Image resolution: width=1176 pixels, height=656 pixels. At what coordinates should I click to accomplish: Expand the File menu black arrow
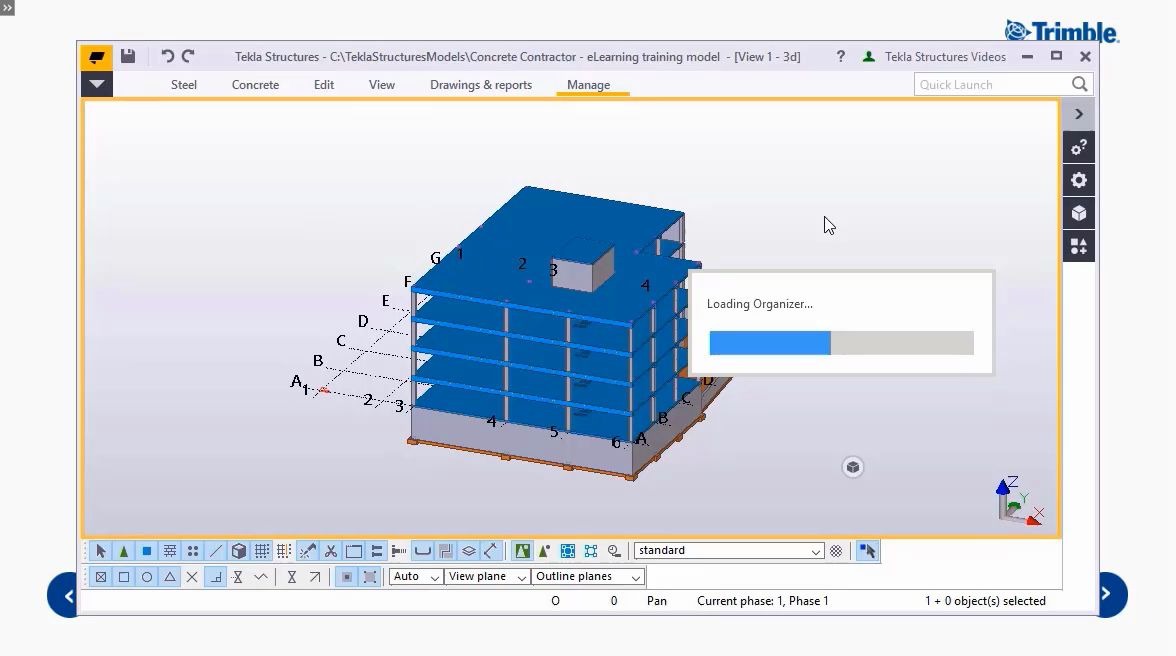[97, 84]
